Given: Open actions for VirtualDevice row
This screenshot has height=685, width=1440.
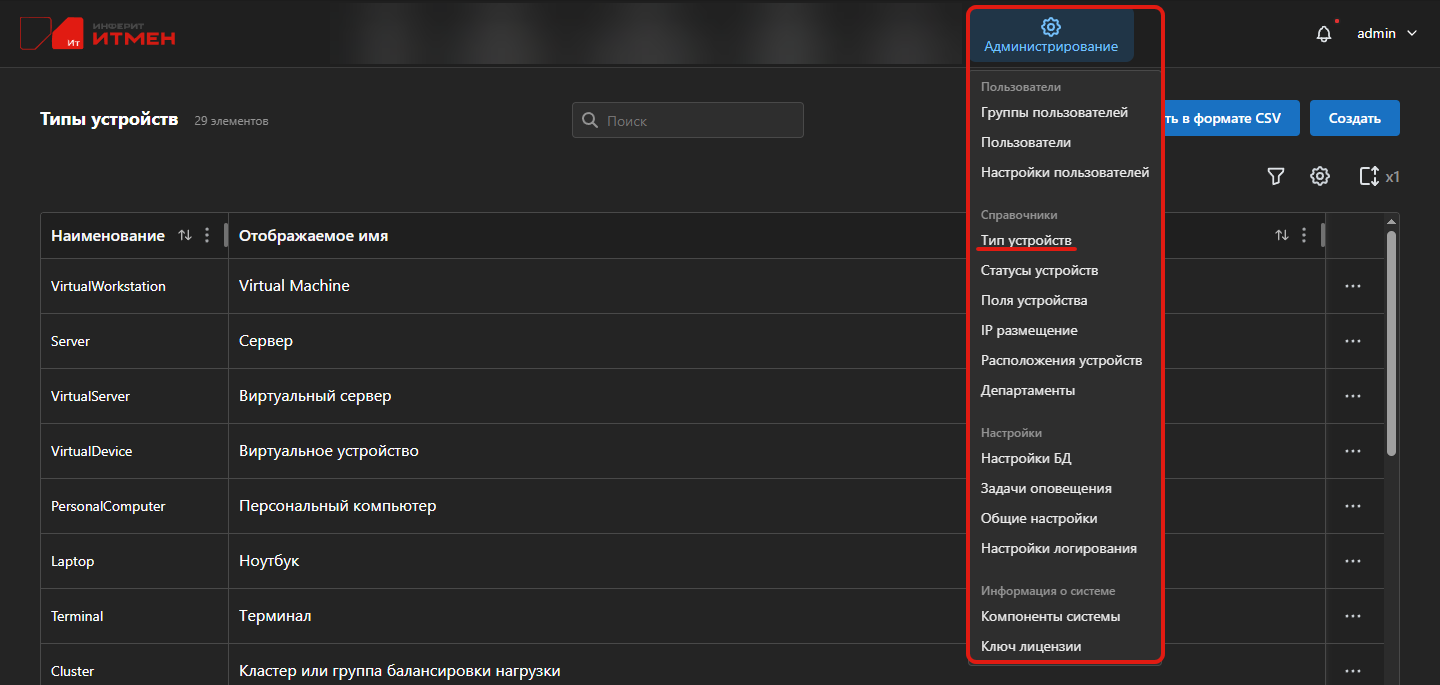Looking at the screenshot, I should point(1353,451).
